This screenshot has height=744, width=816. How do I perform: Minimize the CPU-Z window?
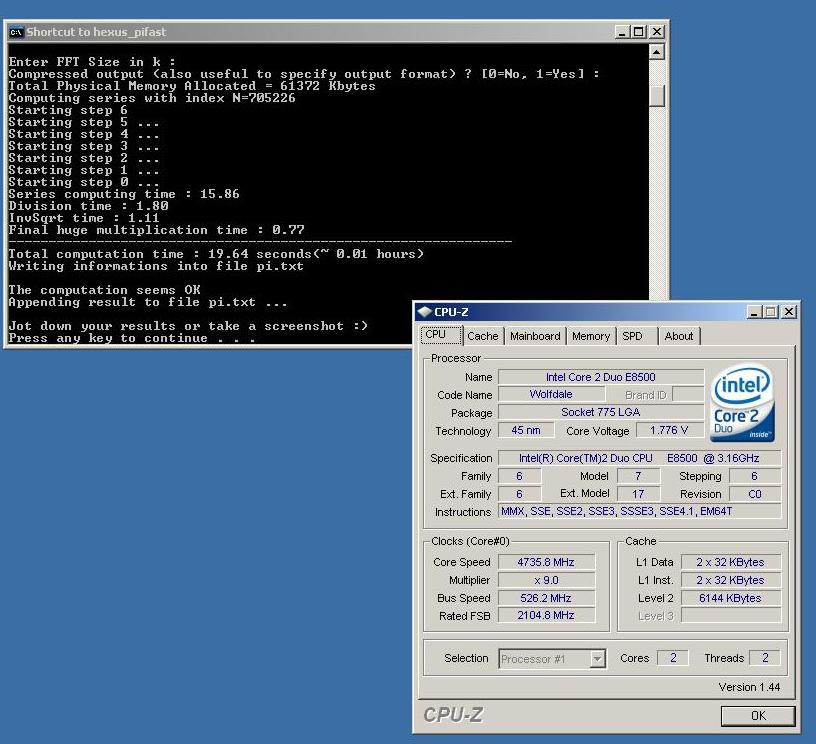[754, 312]
